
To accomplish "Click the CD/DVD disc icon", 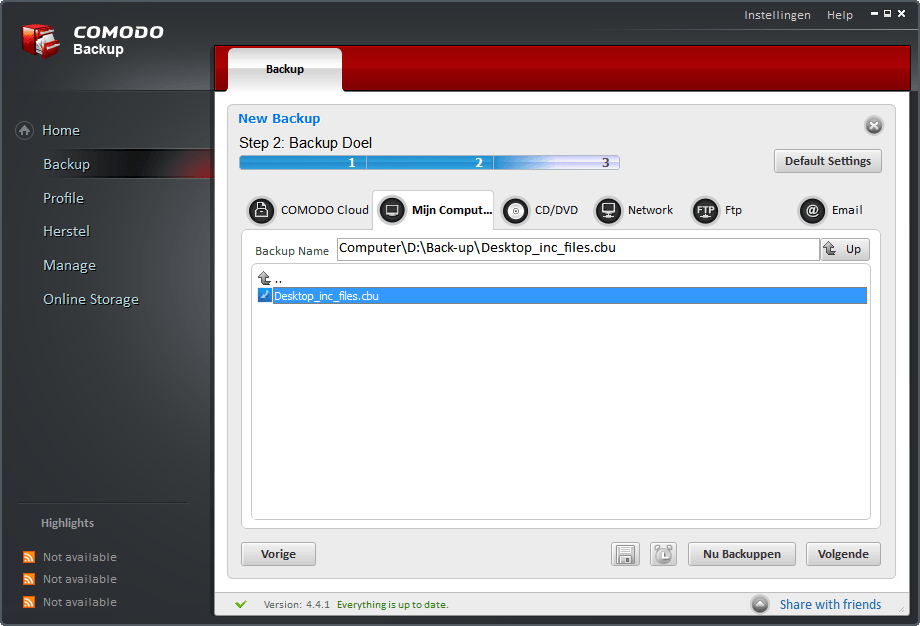I will coord(516,211).
